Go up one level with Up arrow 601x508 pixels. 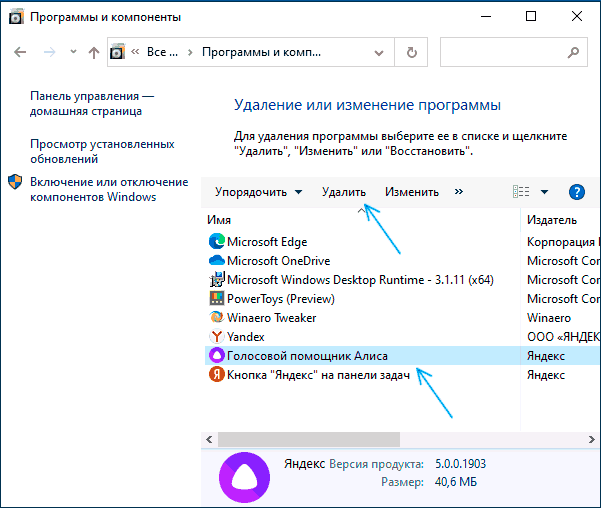pos(94,52)
